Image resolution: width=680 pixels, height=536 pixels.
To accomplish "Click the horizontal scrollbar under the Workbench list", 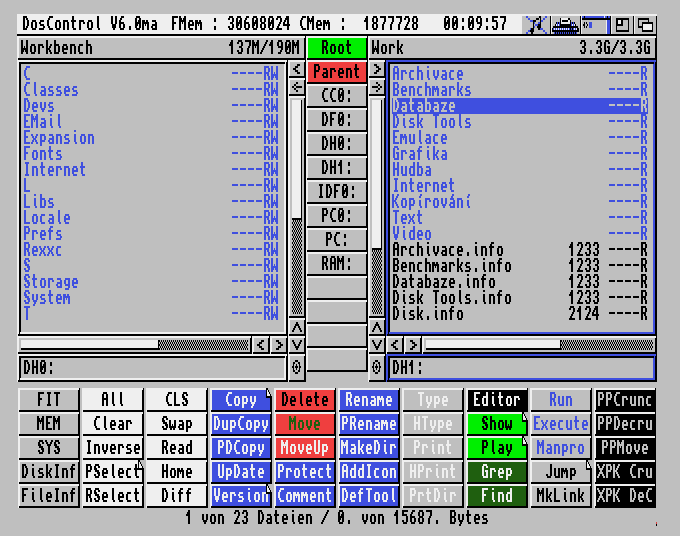I will 135,345.
